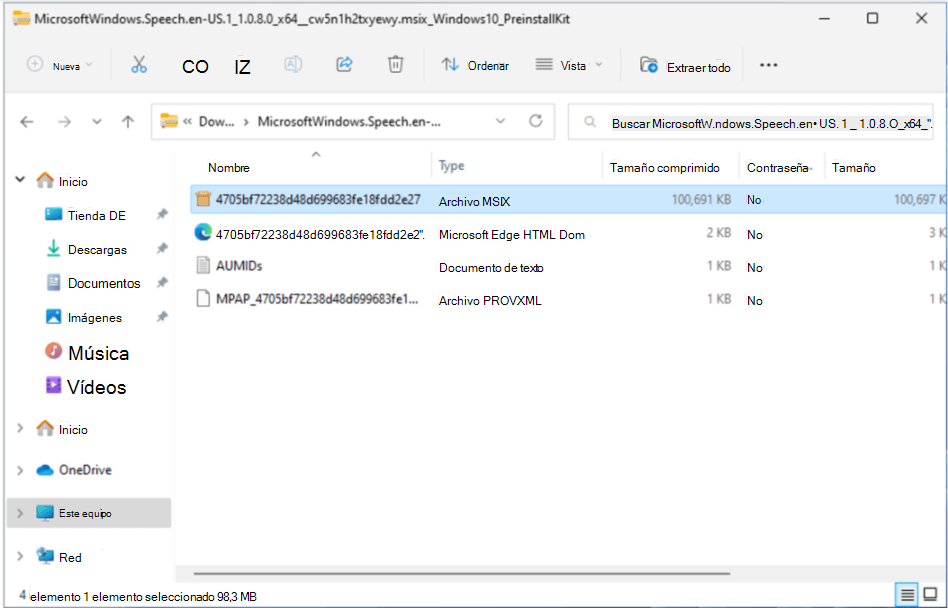Open the Ordenar sort menu
This screenshot has width=948, height=608.
click(x=475, y=65)
